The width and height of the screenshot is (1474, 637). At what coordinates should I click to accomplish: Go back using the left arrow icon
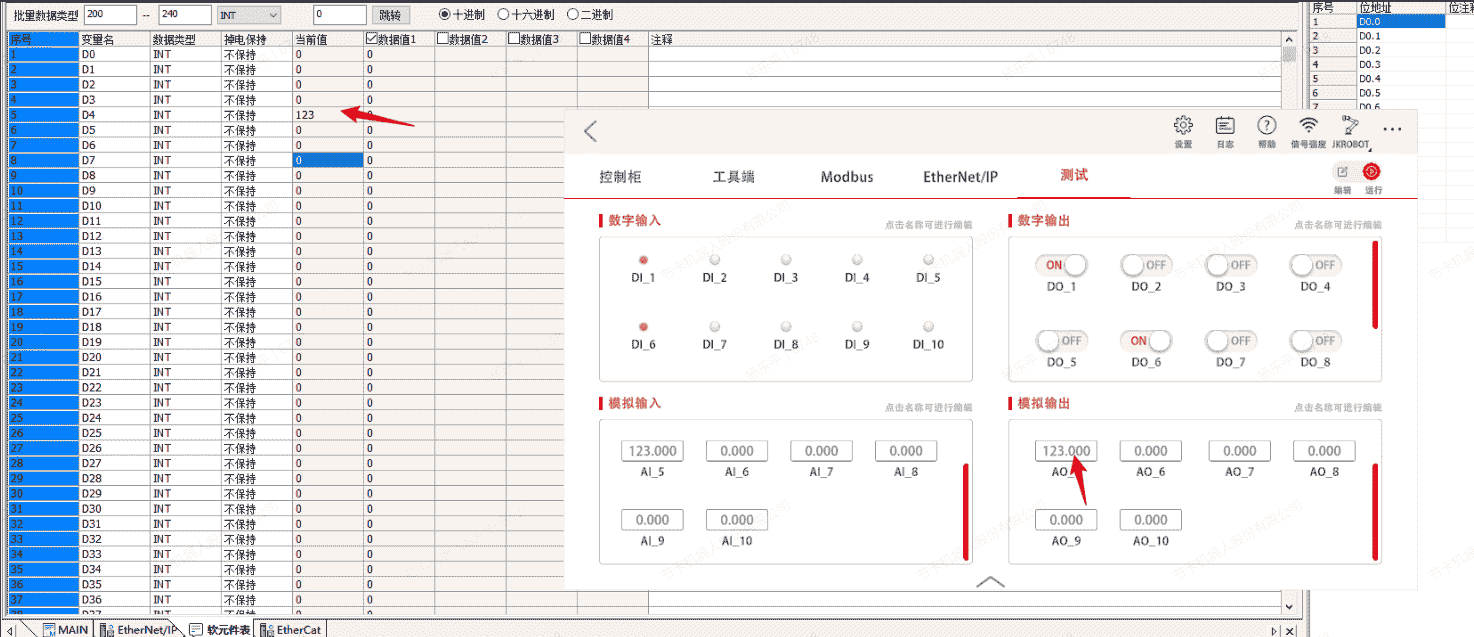pyautogui.click(x=590, y=131)
